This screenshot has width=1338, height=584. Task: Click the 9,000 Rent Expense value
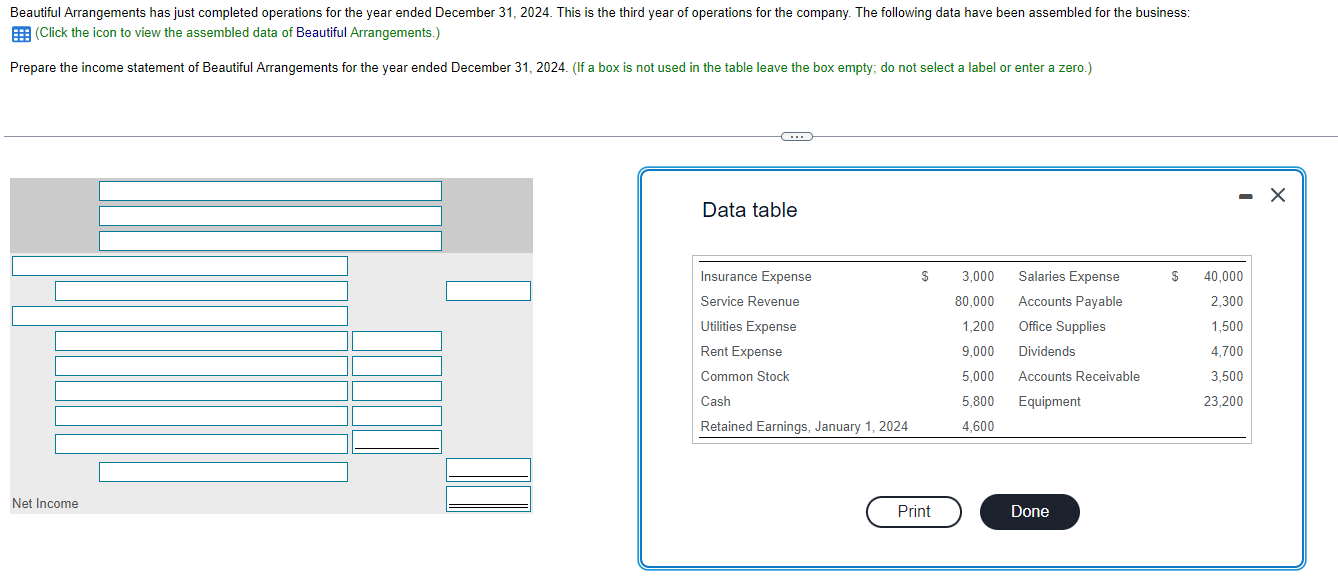[978, 352]
